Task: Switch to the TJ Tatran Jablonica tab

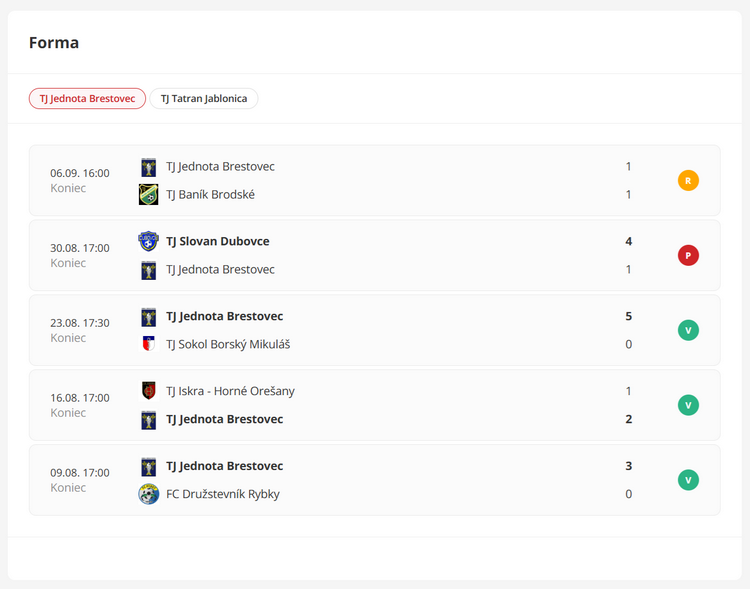Action: (x=204, y=99)
